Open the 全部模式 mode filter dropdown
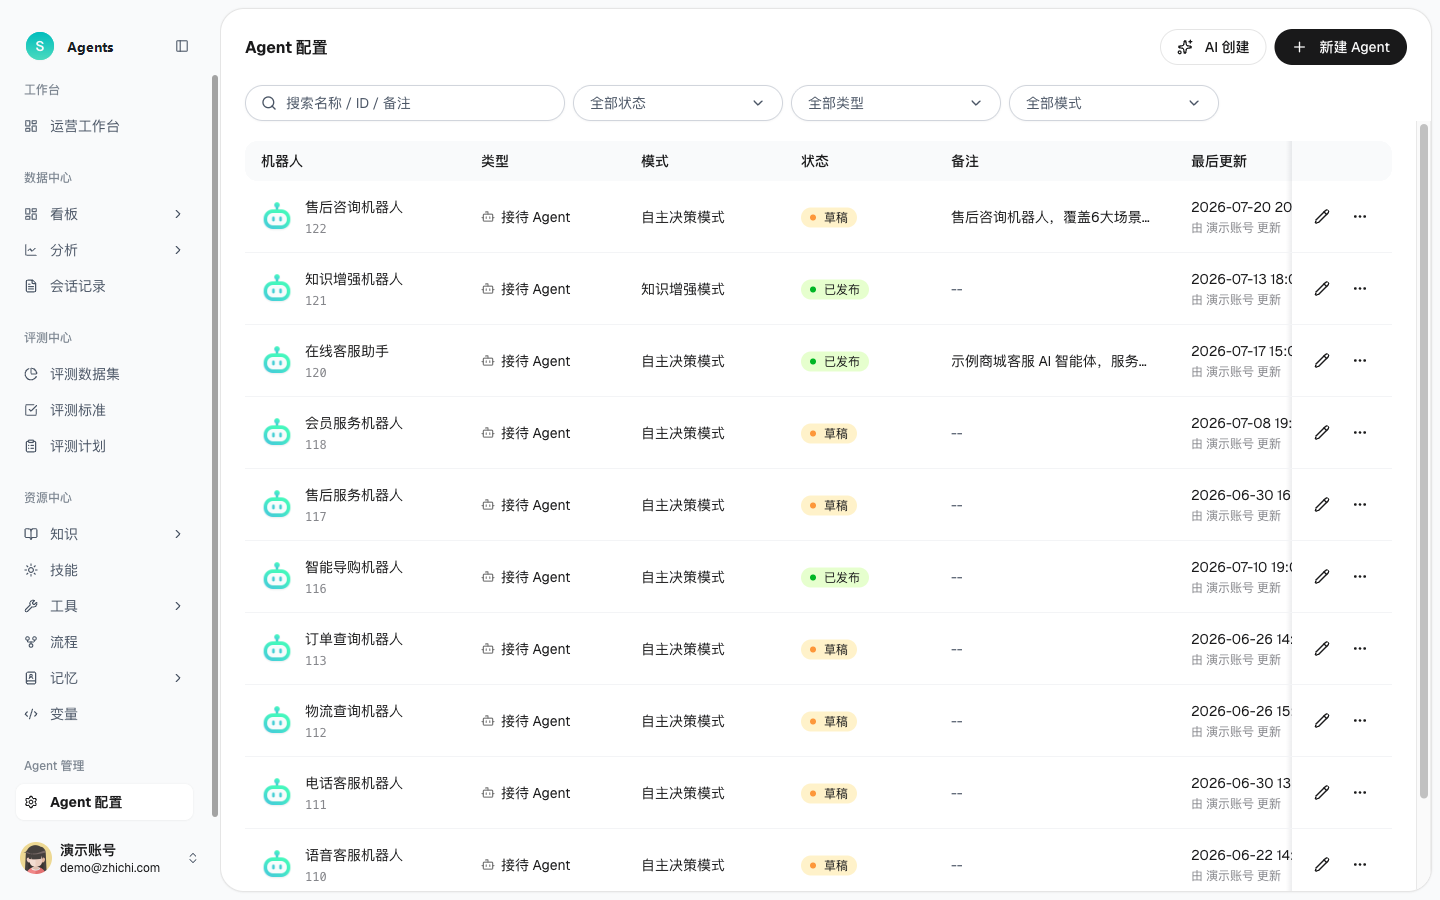1440x900 pixels. coord(1114,103)
